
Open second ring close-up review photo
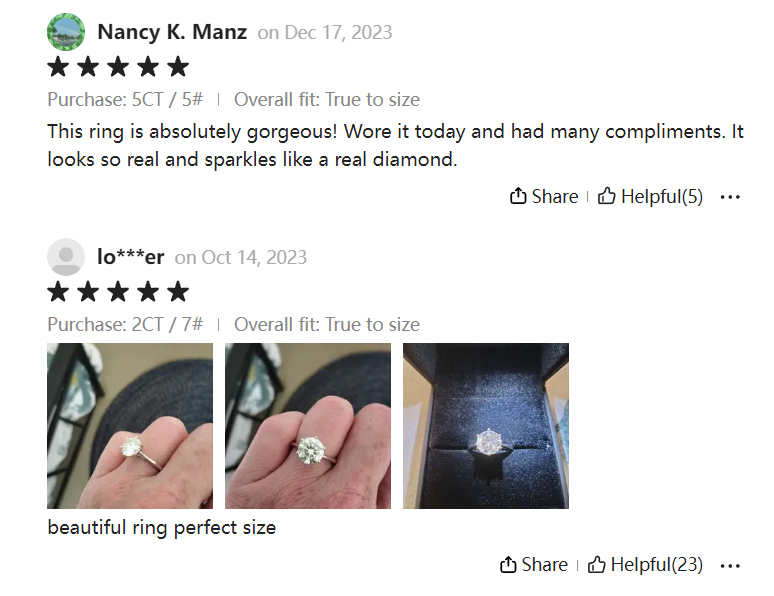point(308,426)
